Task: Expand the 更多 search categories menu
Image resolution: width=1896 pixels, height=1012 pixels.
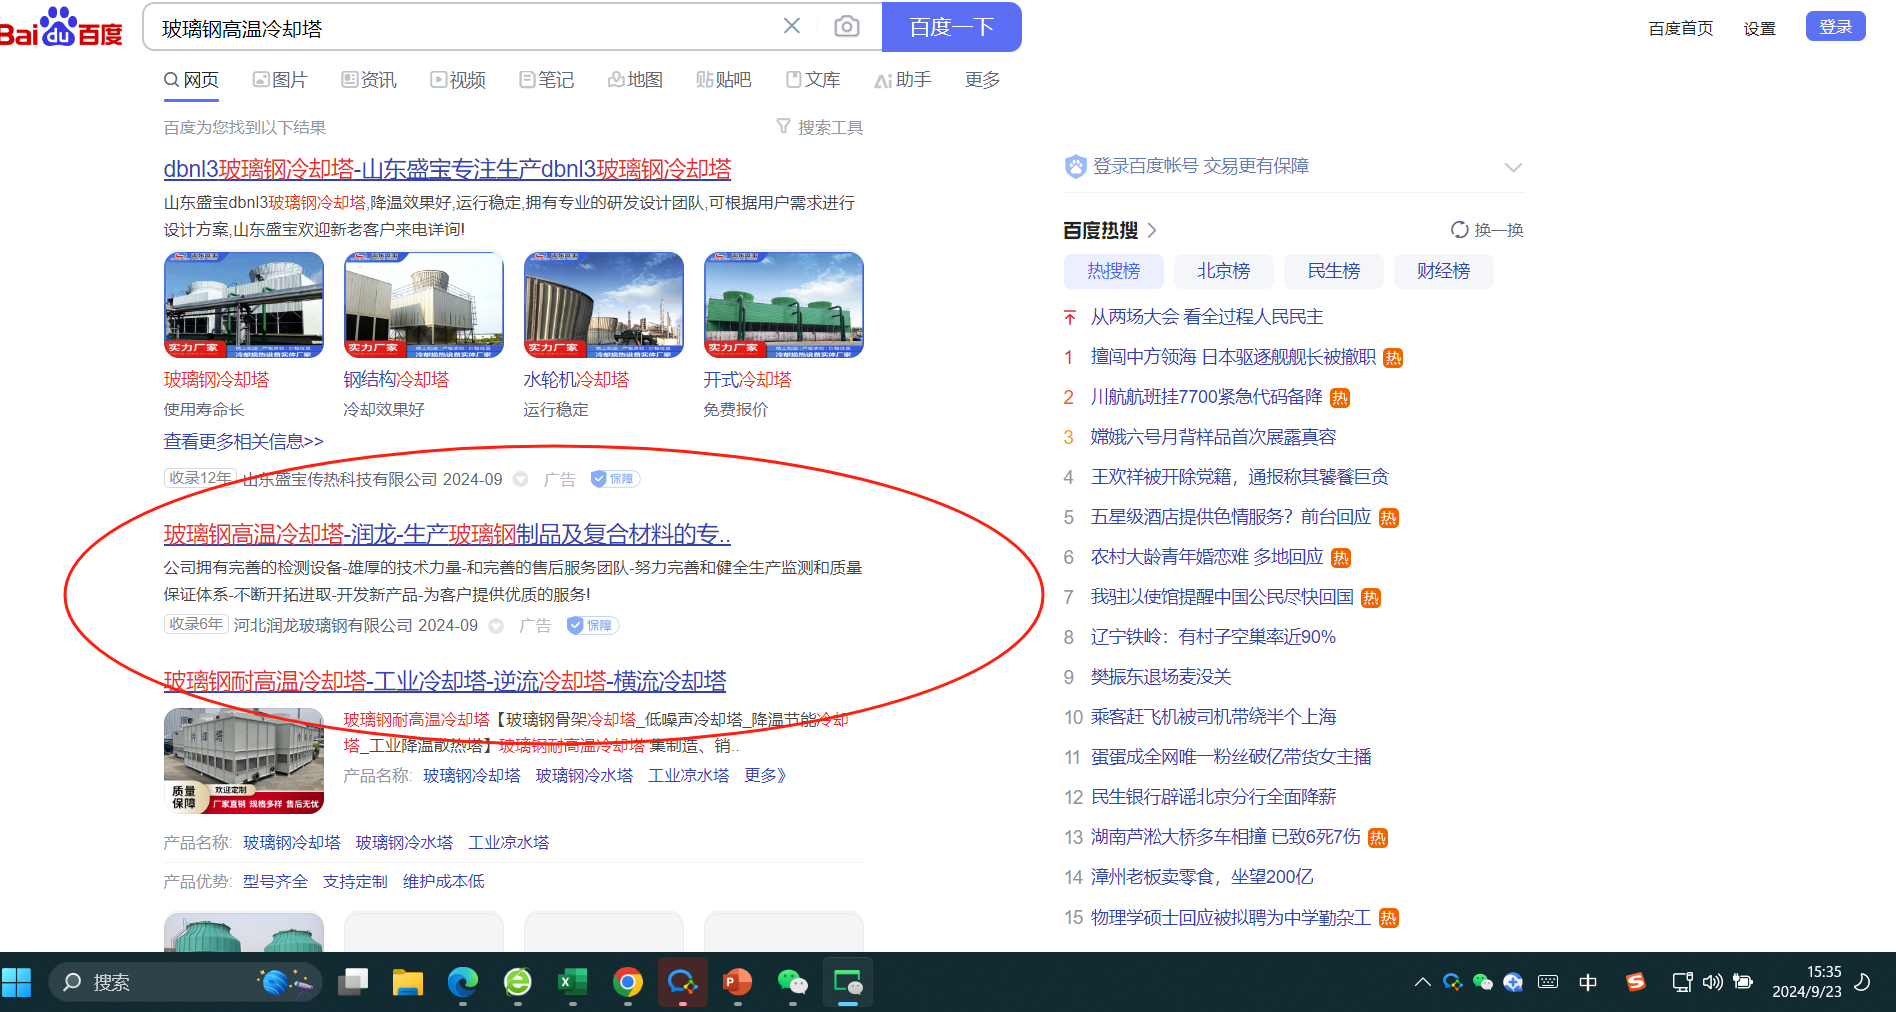Action: pos(981,80)
